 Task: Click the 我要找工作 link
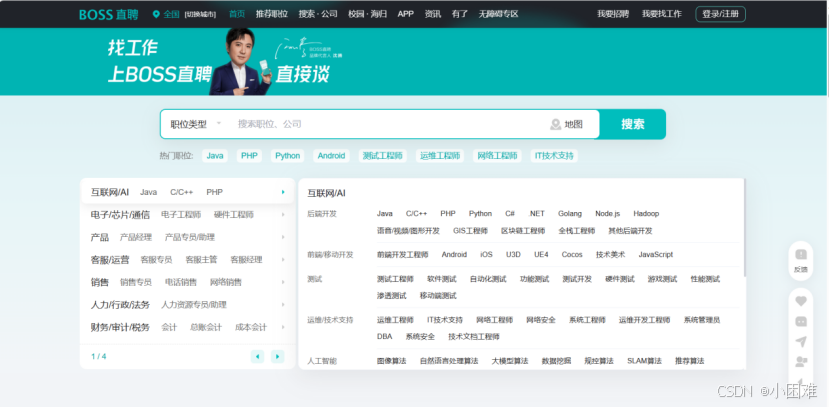(x=662, y=14)
